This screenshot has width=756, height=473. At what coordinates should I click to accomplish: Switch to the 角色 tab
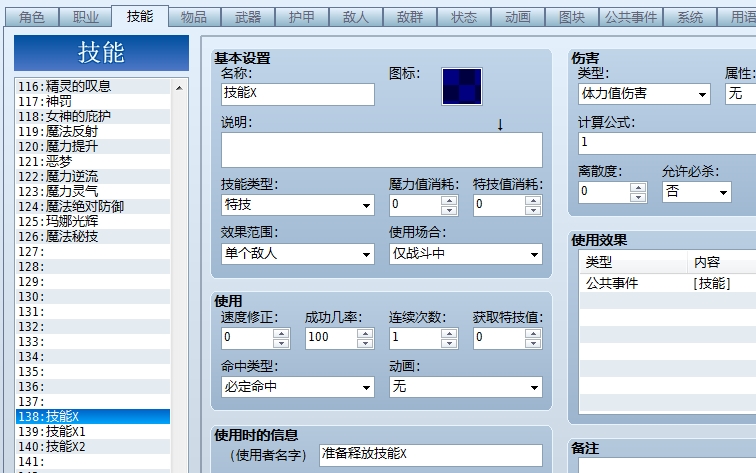pos(32,17)
